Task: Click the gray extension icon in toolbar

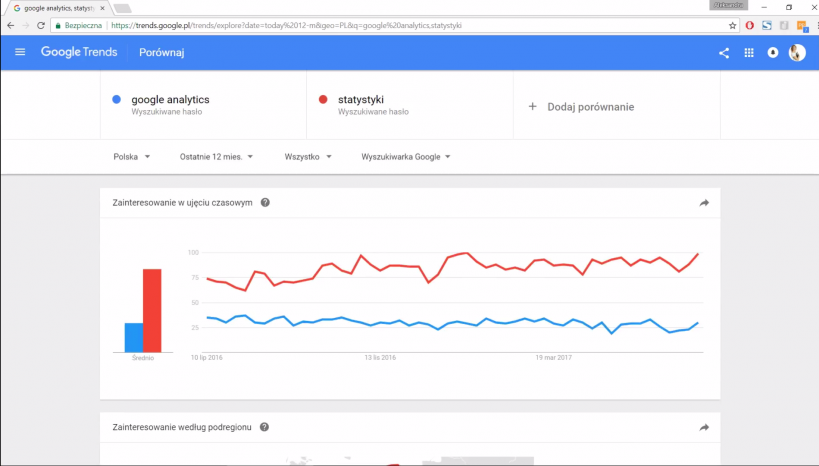Action: coord(784,25)
